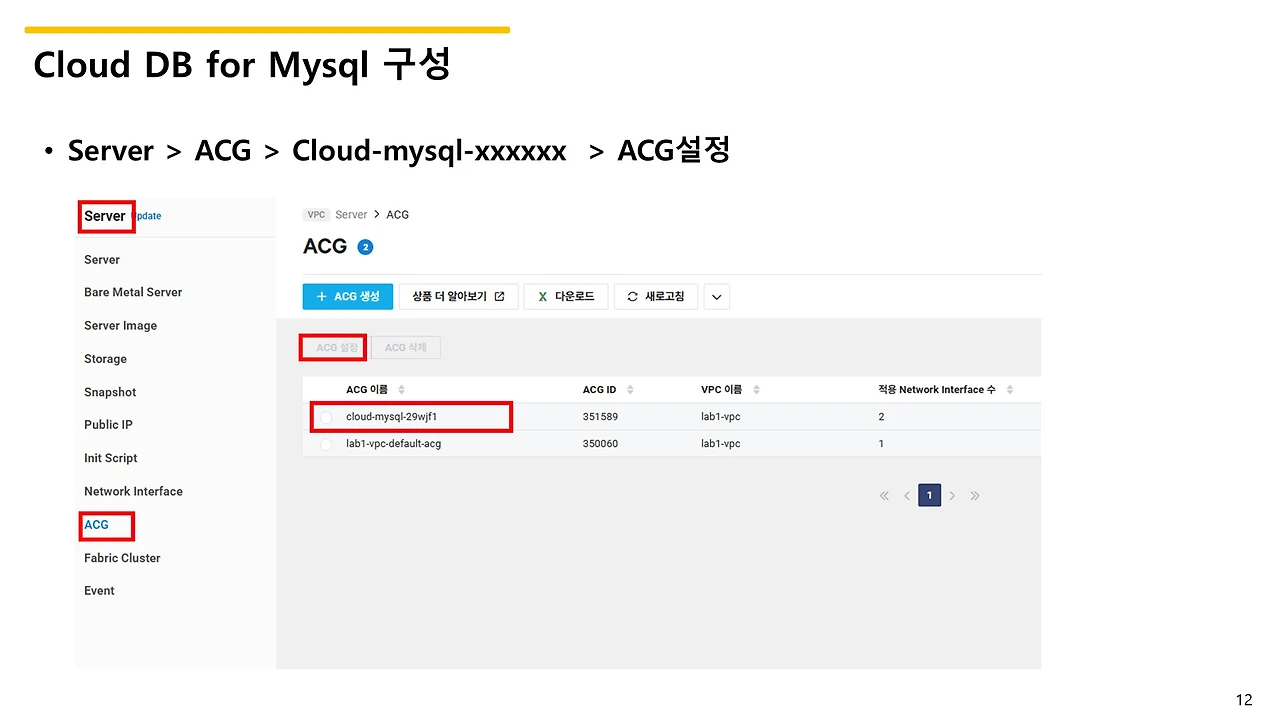Go to next page arrow

[x=952, y=496]
